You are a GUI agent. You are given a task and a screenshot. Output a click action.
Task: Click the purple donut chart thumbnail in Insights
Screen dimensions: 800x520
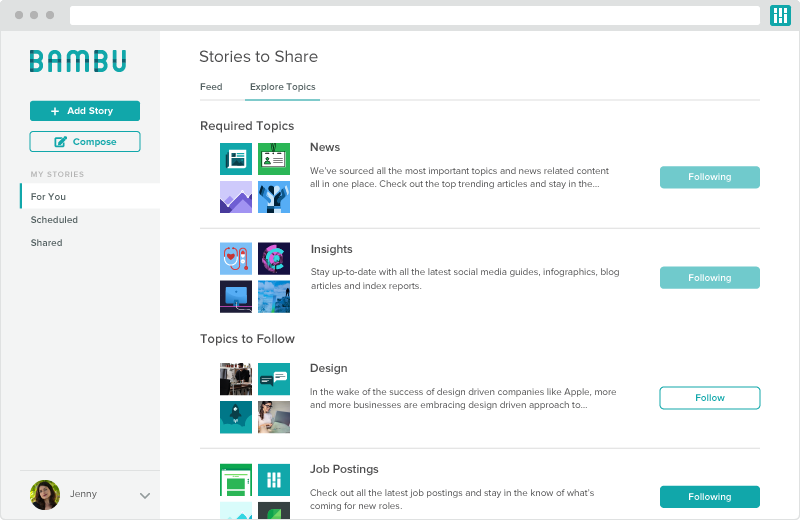pos(274,258)
